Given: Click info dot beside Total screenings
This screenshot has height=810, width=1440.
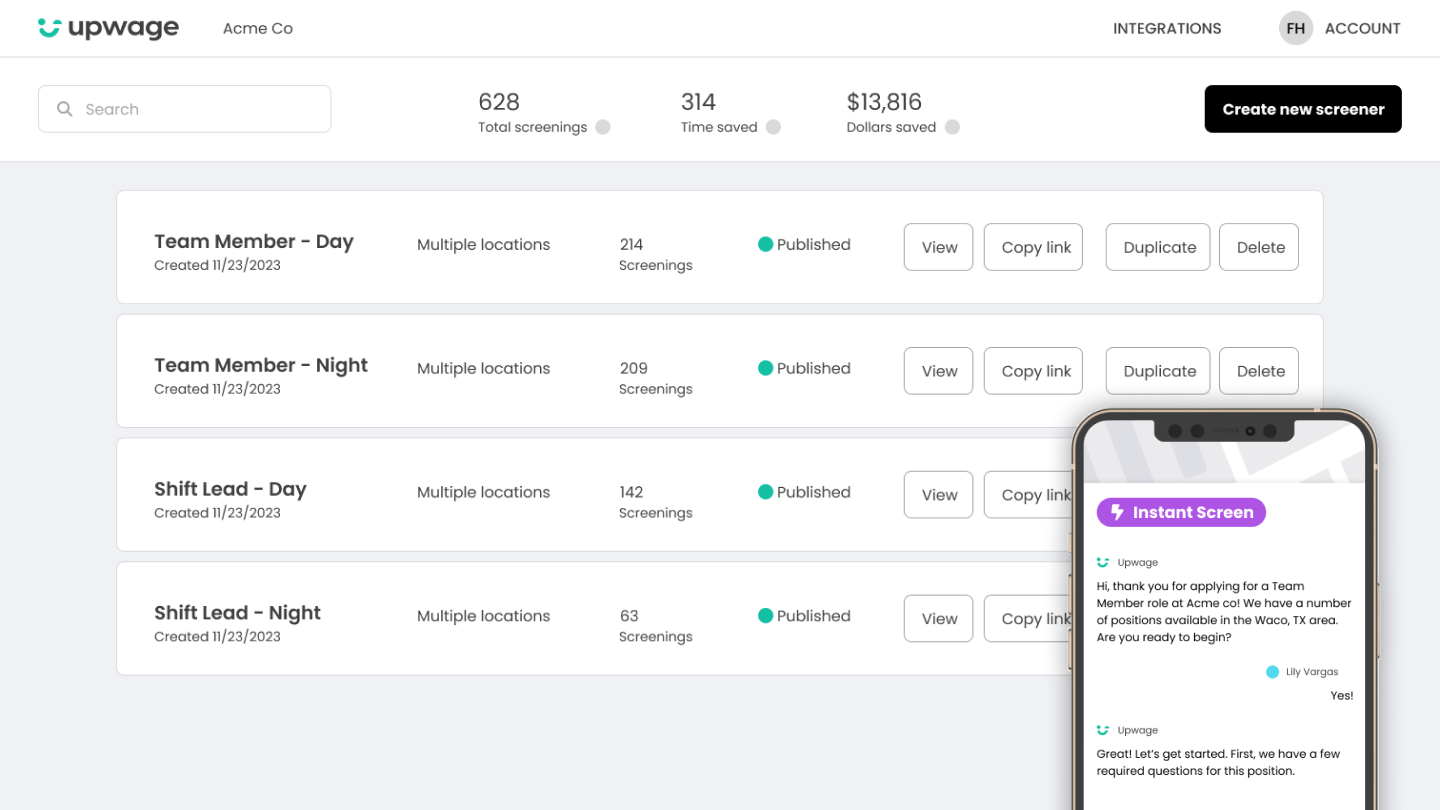Looking at the screenshot, I should click(x=603, y=127).
